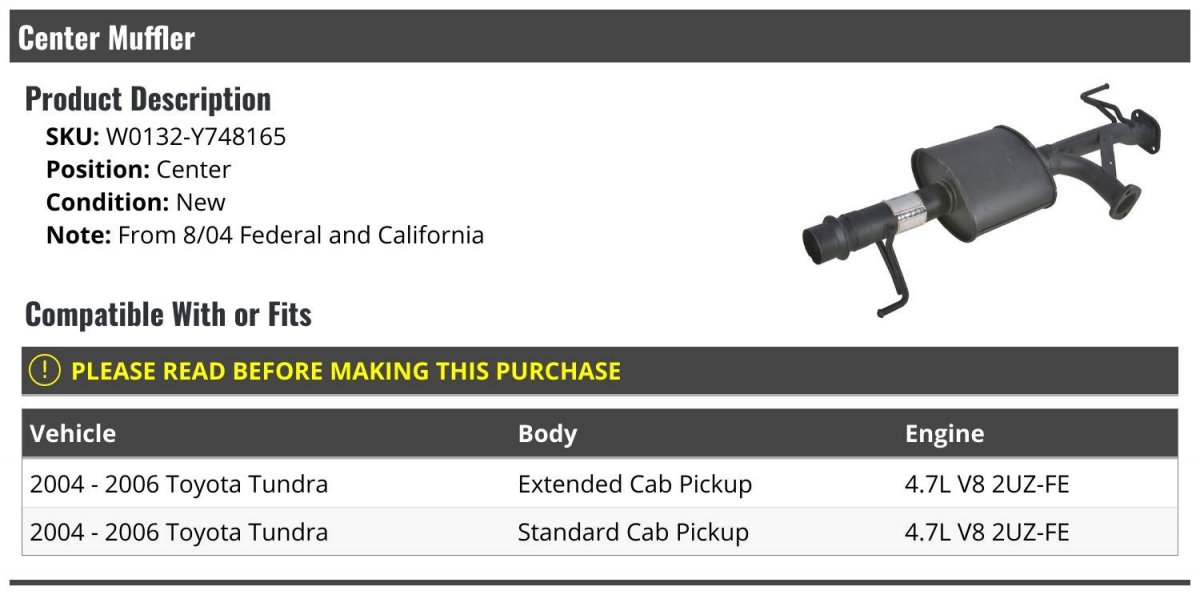Screen dimensions: 1200x595
Task: Click the Body column header
Action: coord(547,434)
